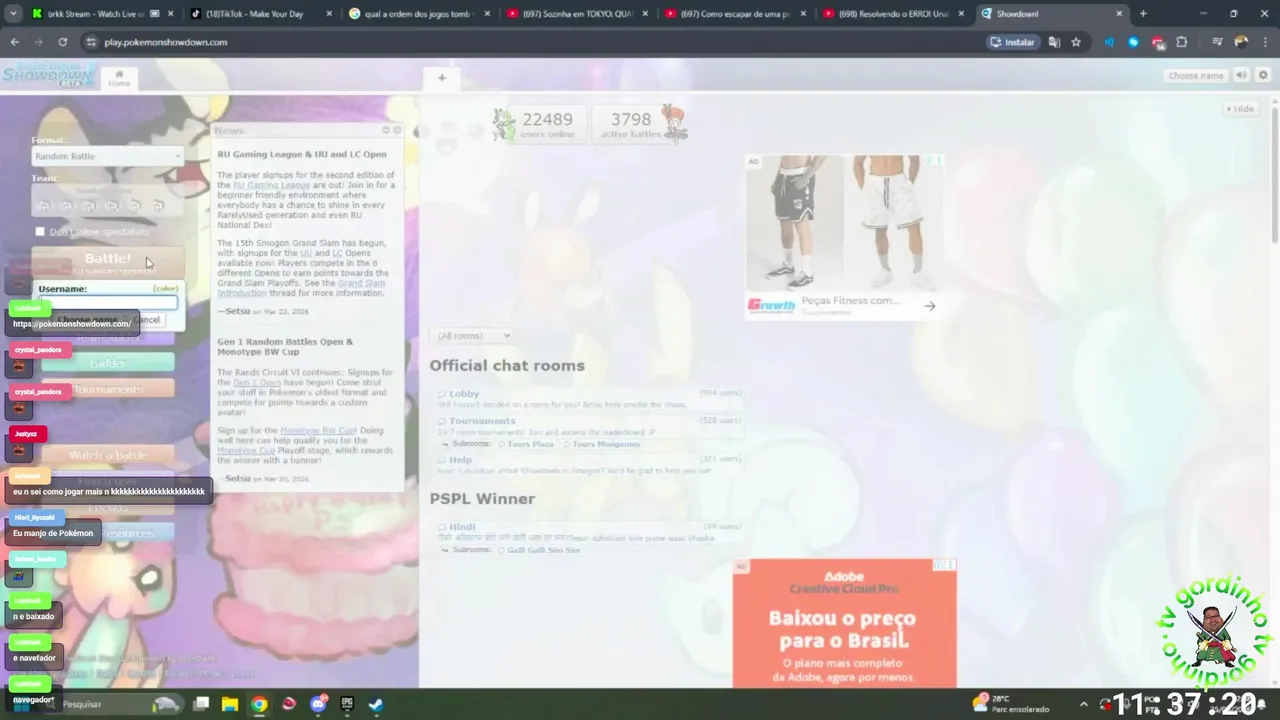1280x720 pixels.
Task: Open the RU Gaming League link
Action: click(x=271, y=185)
